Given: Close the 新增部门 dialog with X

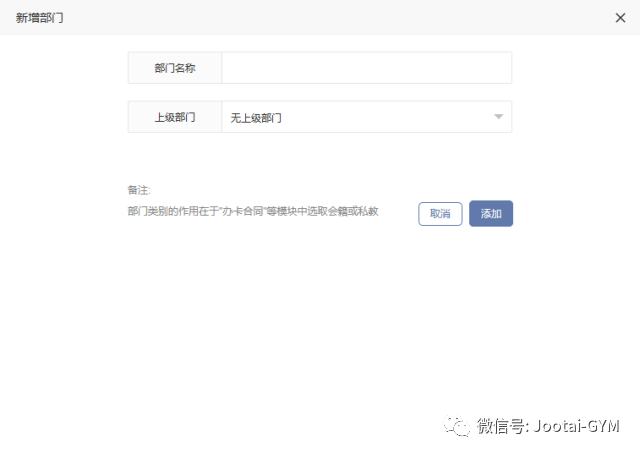Looking at the screenshot, I should [620, 18].
